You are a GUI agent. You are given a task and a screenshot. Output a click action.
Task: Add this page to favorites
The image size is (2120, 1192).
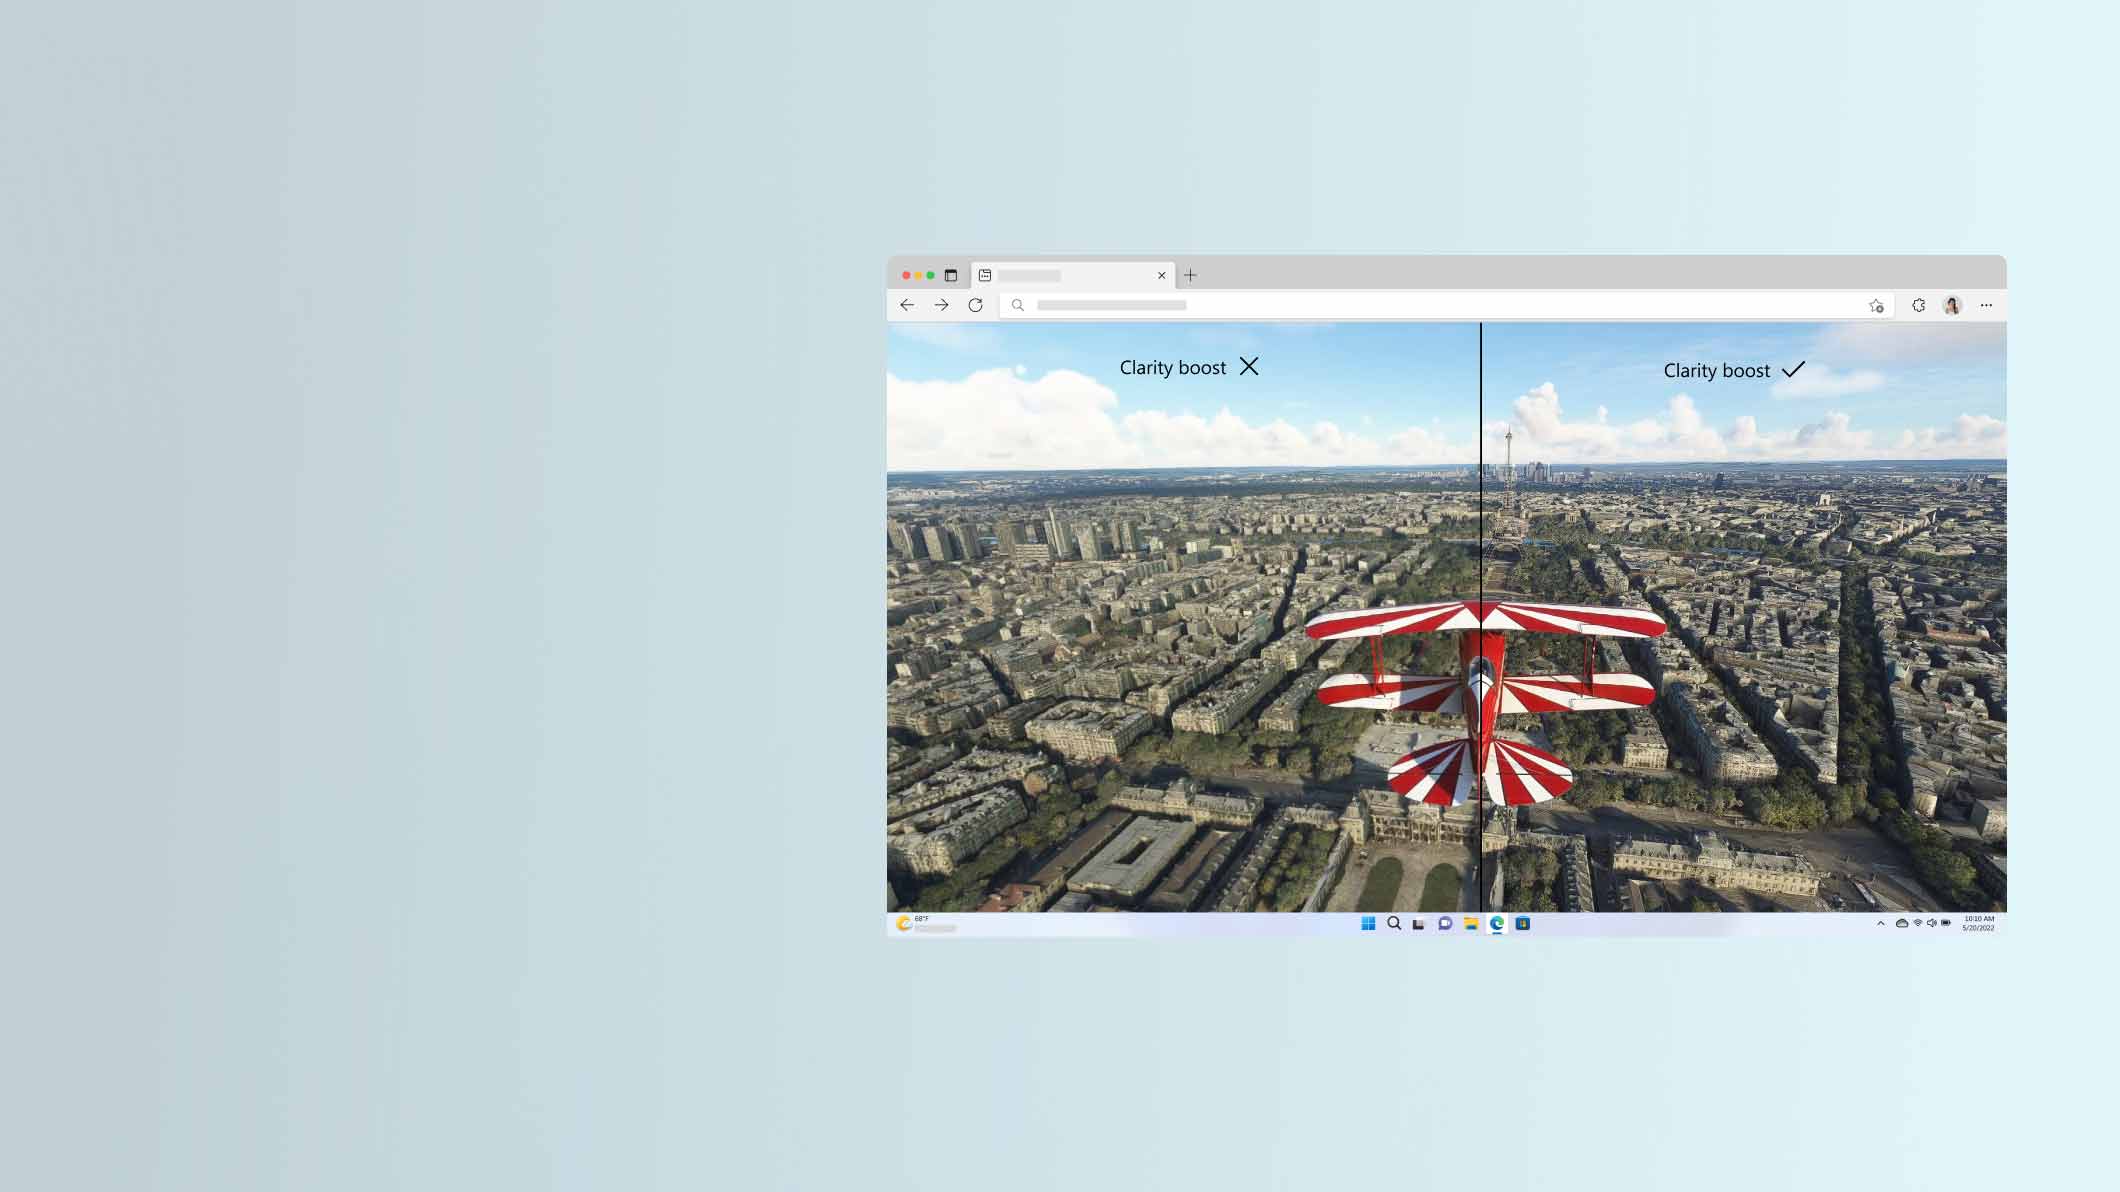click(1876, 306)
